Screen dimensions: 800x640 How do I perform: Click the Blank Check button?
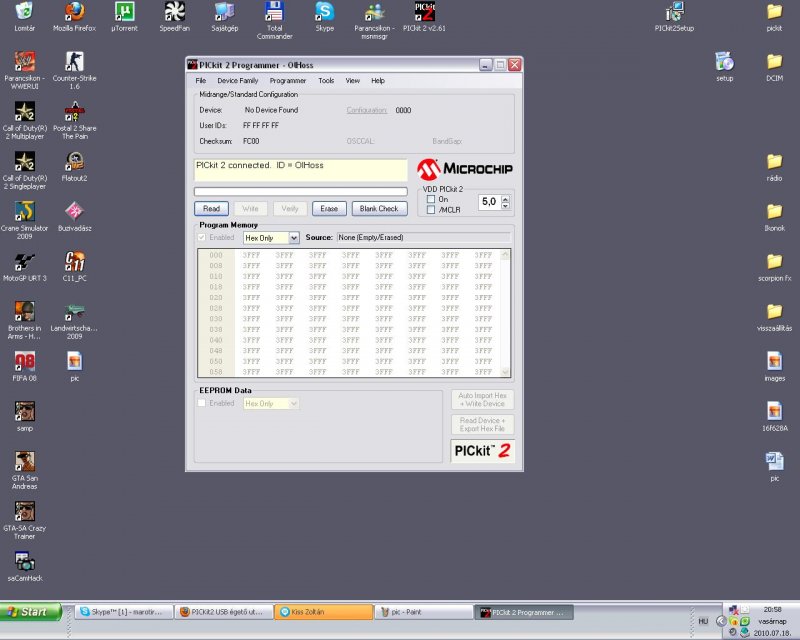[379, 209]
